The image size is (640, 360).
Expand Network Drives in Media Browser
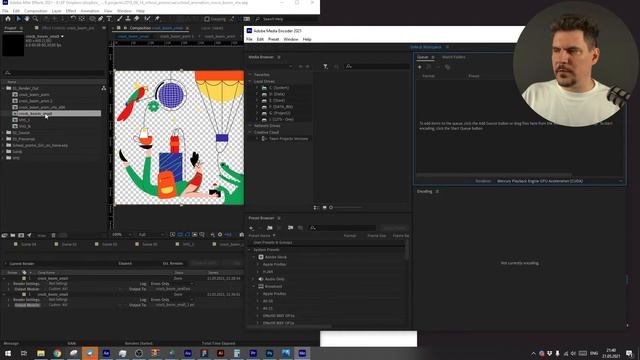tap(250, 126)
